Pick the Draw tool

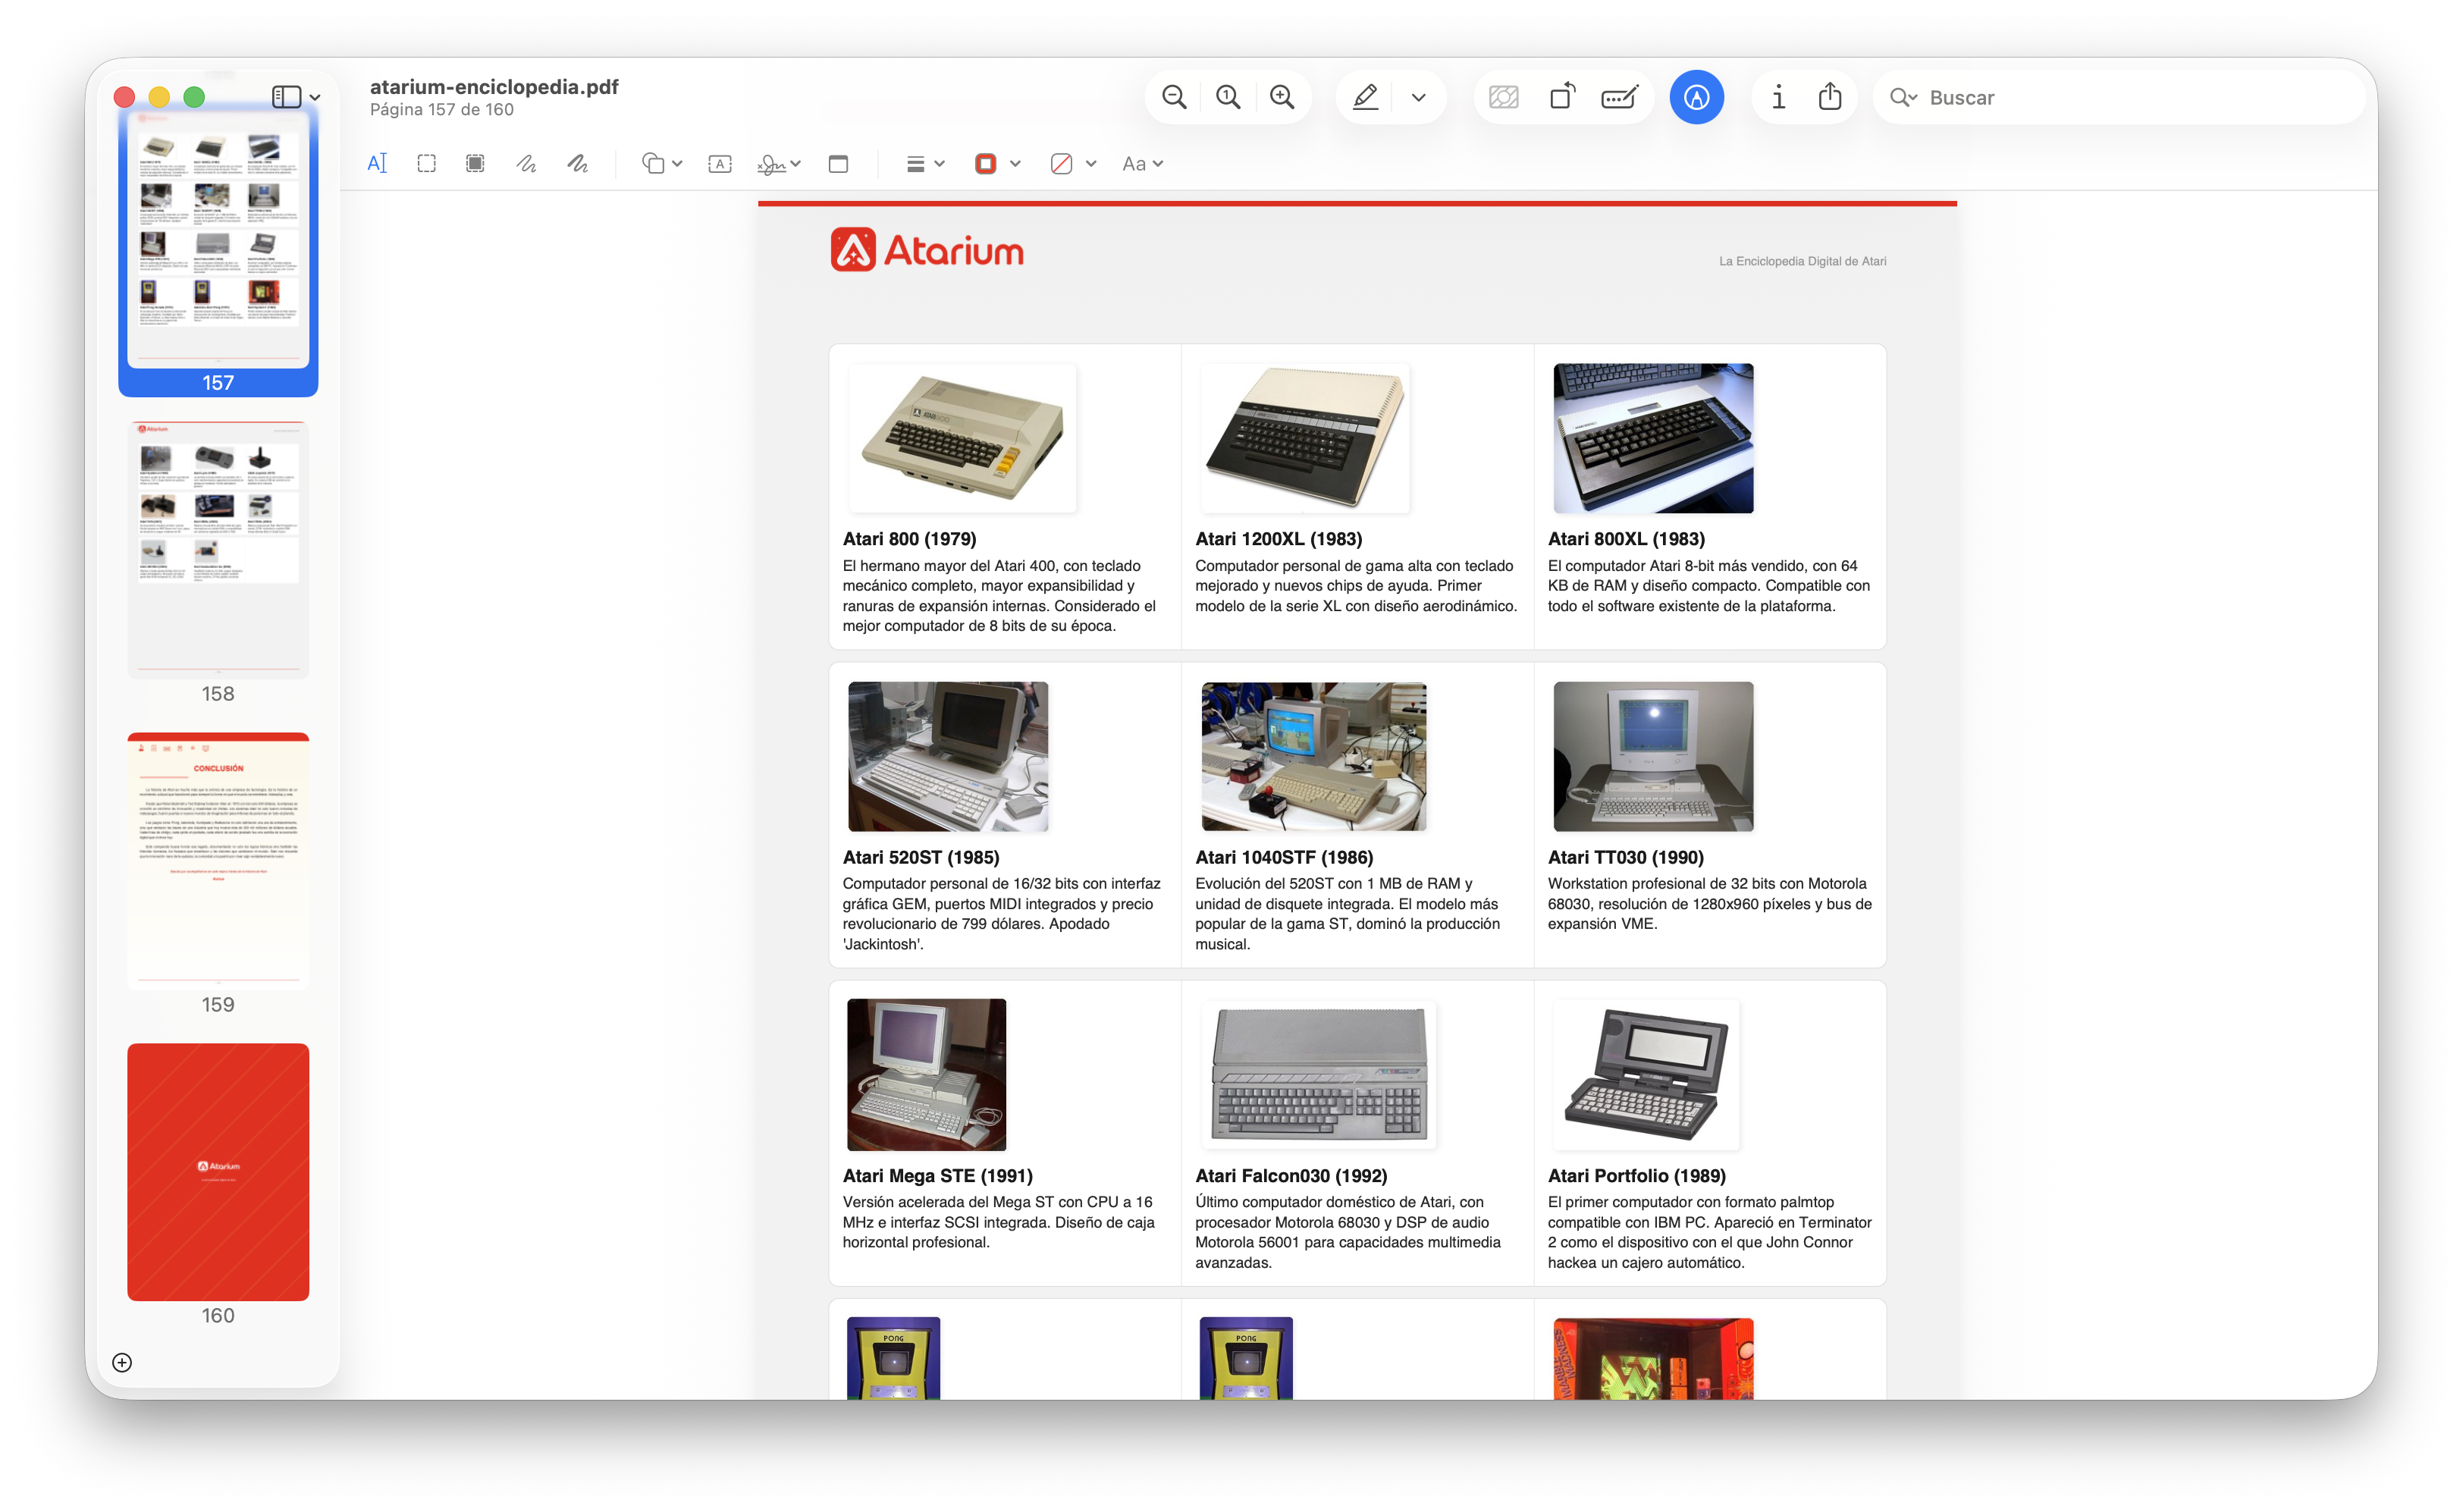(x=577, y=163)
